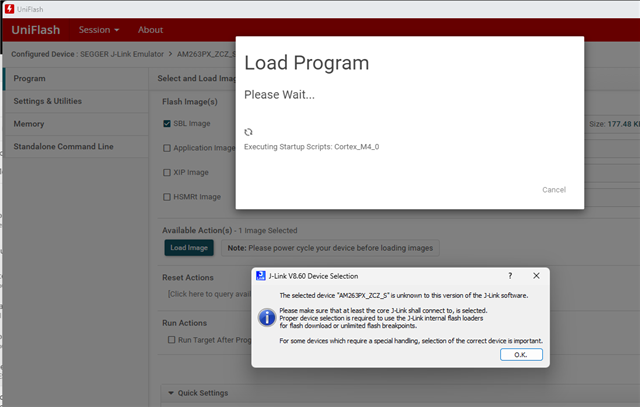Click the UniFlash lightning app icon
The width and height of the screenshot is (640, 407).
point(9,9)
